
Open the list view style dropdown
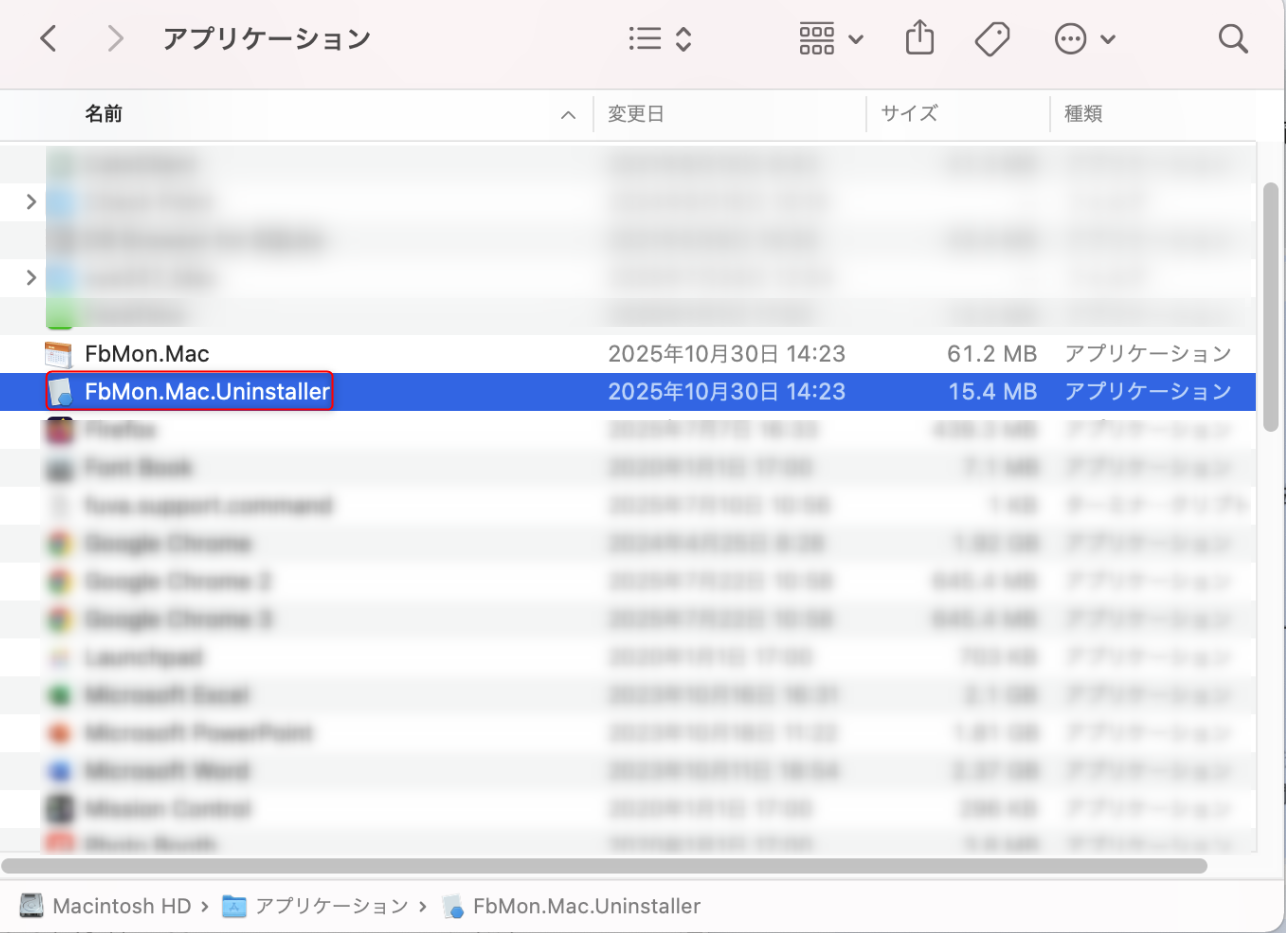coord(658,38)
